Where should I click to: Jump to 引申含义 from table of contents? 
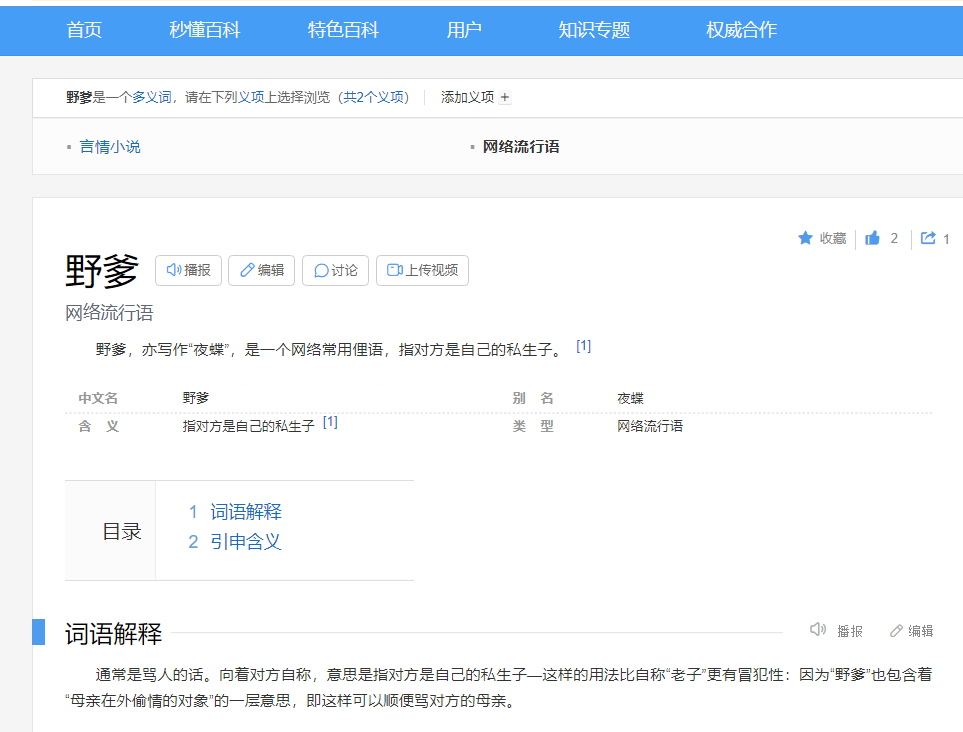click(246, 542)
